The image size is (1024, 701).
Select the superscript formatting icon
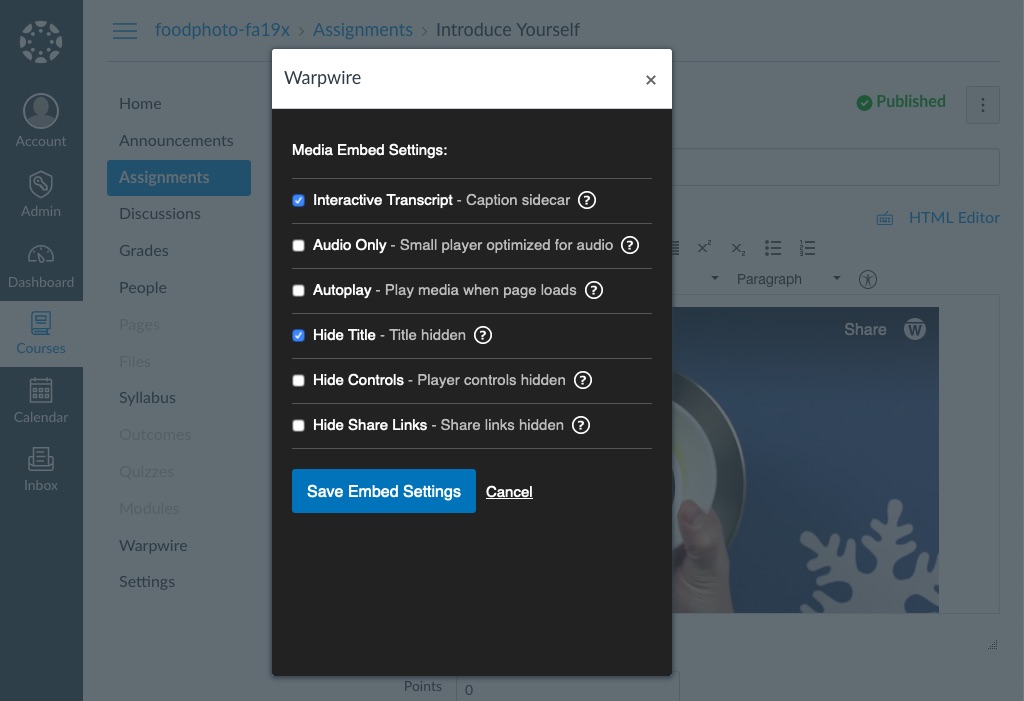click(x=703, y=248)
